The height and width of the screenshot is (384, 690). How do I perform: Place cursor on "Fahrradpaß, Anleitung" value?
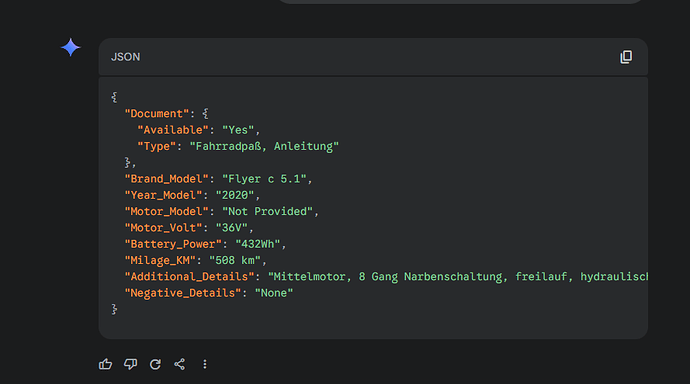coord(264,146)
